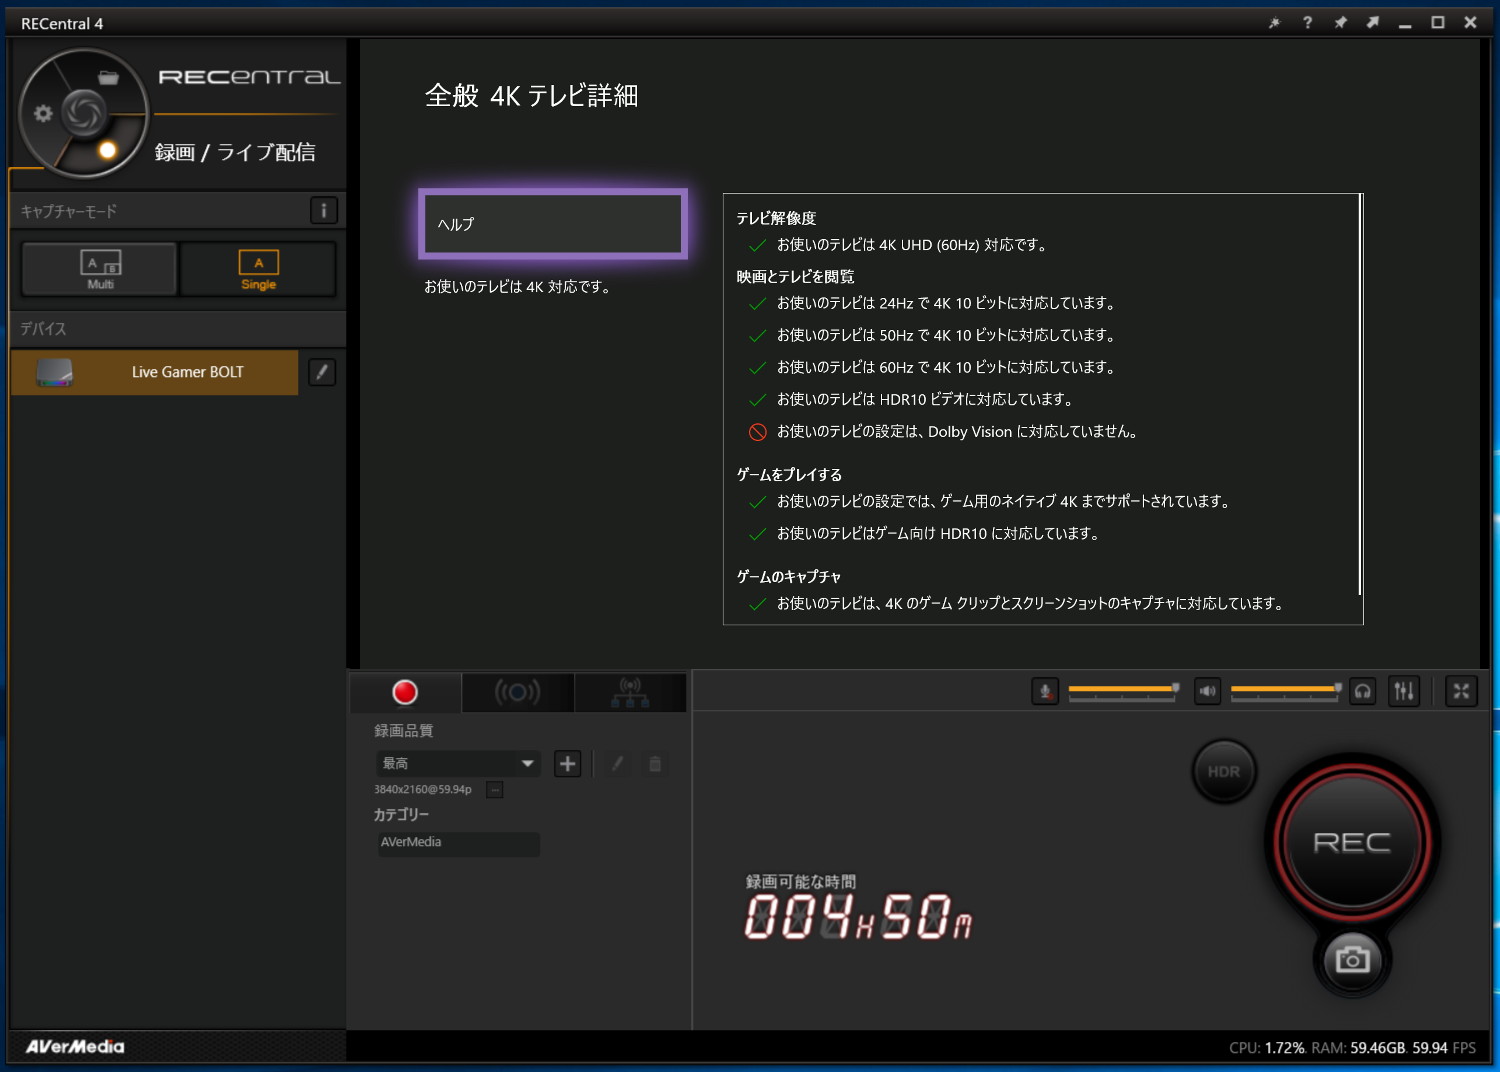1500x1072 pixels.
Task: Click the 24Hz 4K 10 ビット support line
Action: (945, 303)
